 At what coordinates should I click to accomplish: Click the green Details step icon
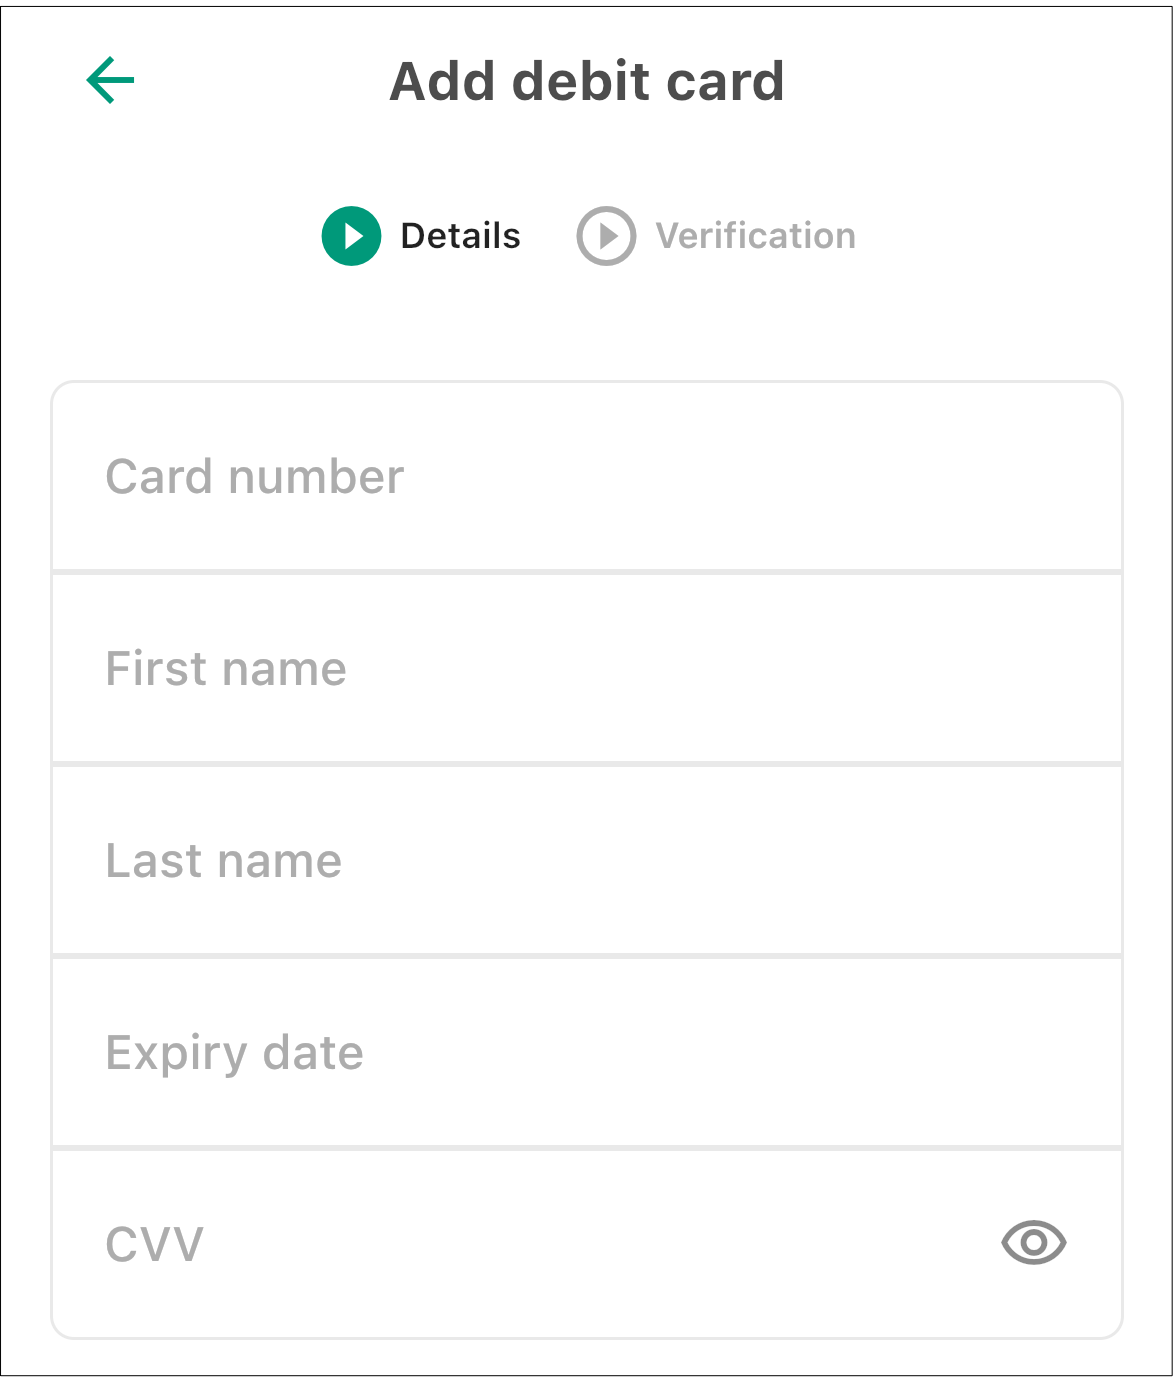pyautogui.click(x=351, y=236)
